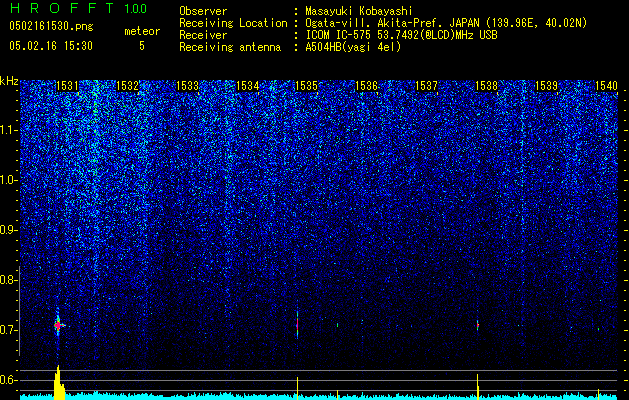629x400 pixels.
Task: Click the 1.1 kHz axis label
Action: coord(8,130)
